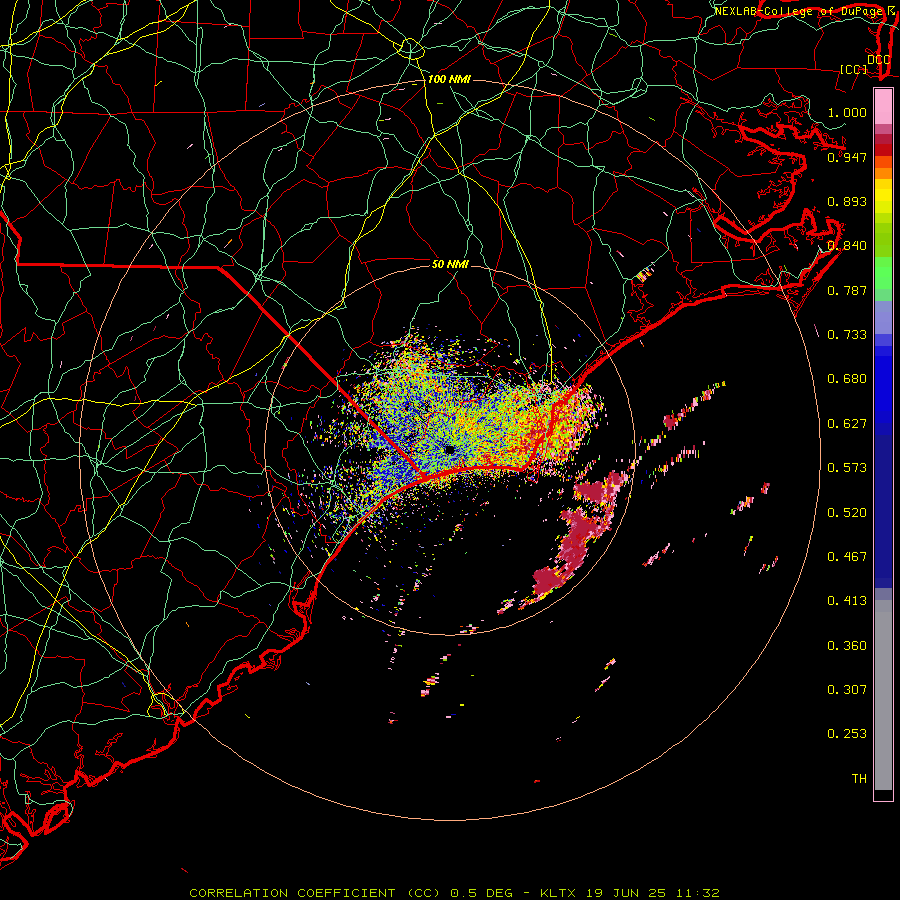Select the 0.360 scale value
The height and width of the screenshot is (900, 900).
click(x=847, y=646)
